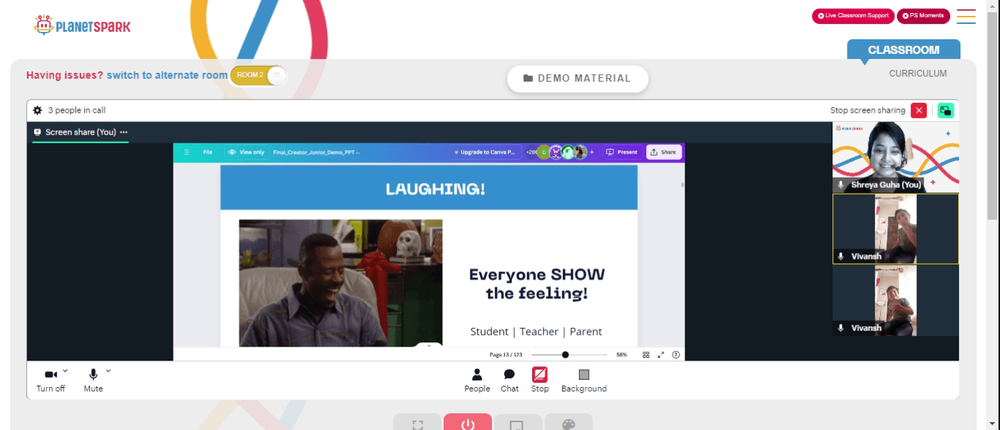This screenshot has width=1000, height=430.
Task: Open DEMO MATERIAL folder button
Action: click(578, 78)
